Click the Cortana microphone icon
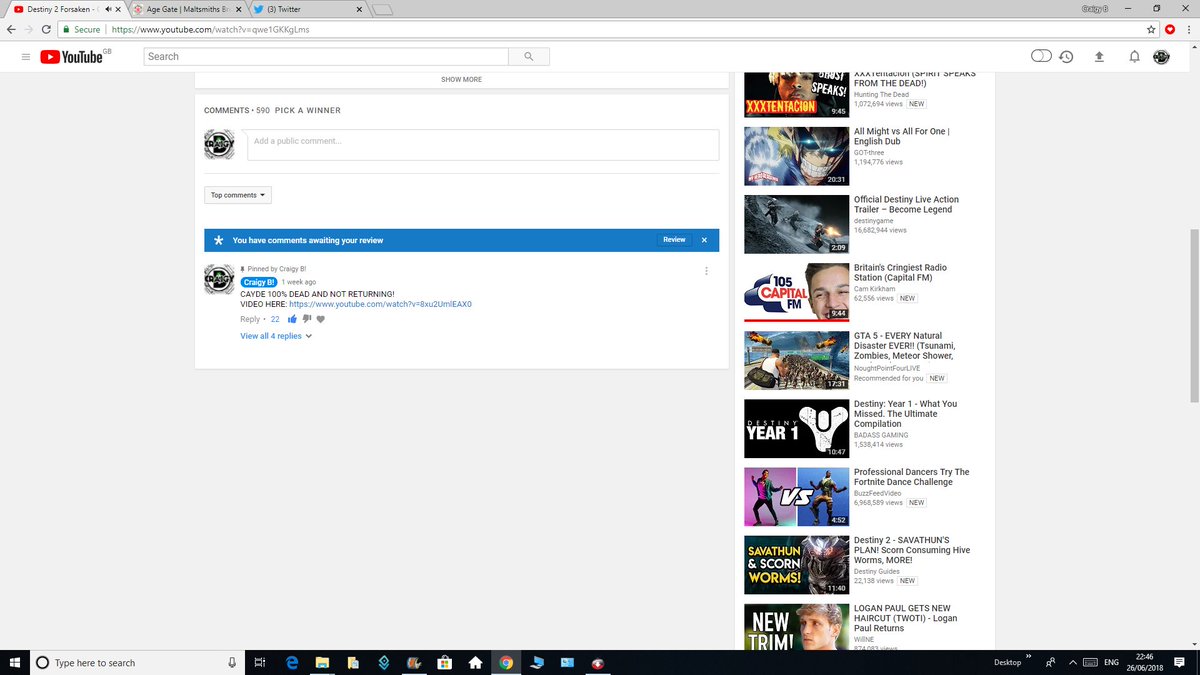1200x675 pixels. tap(232, 662)
